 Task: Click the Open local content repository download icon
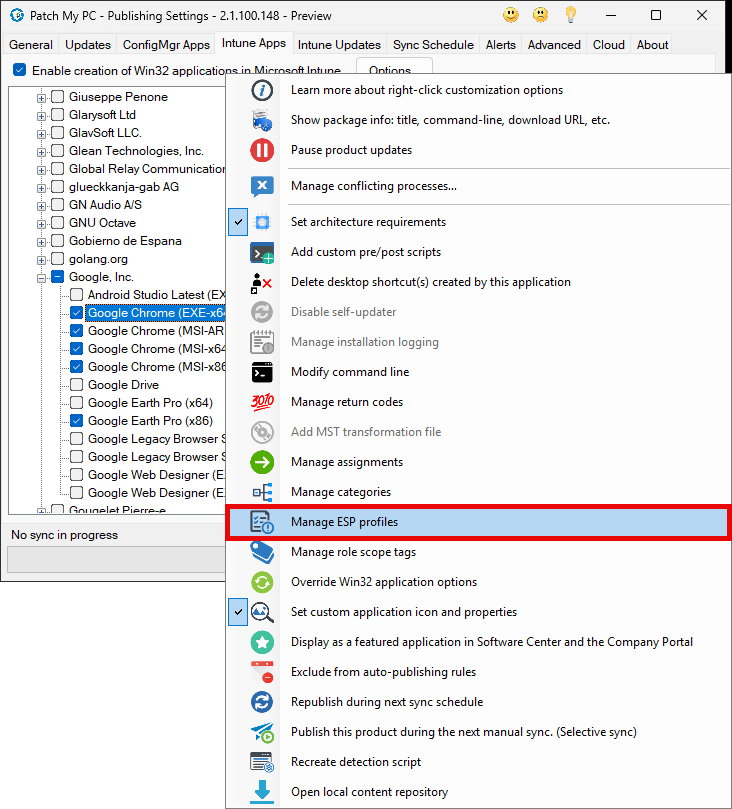point(262,792)
